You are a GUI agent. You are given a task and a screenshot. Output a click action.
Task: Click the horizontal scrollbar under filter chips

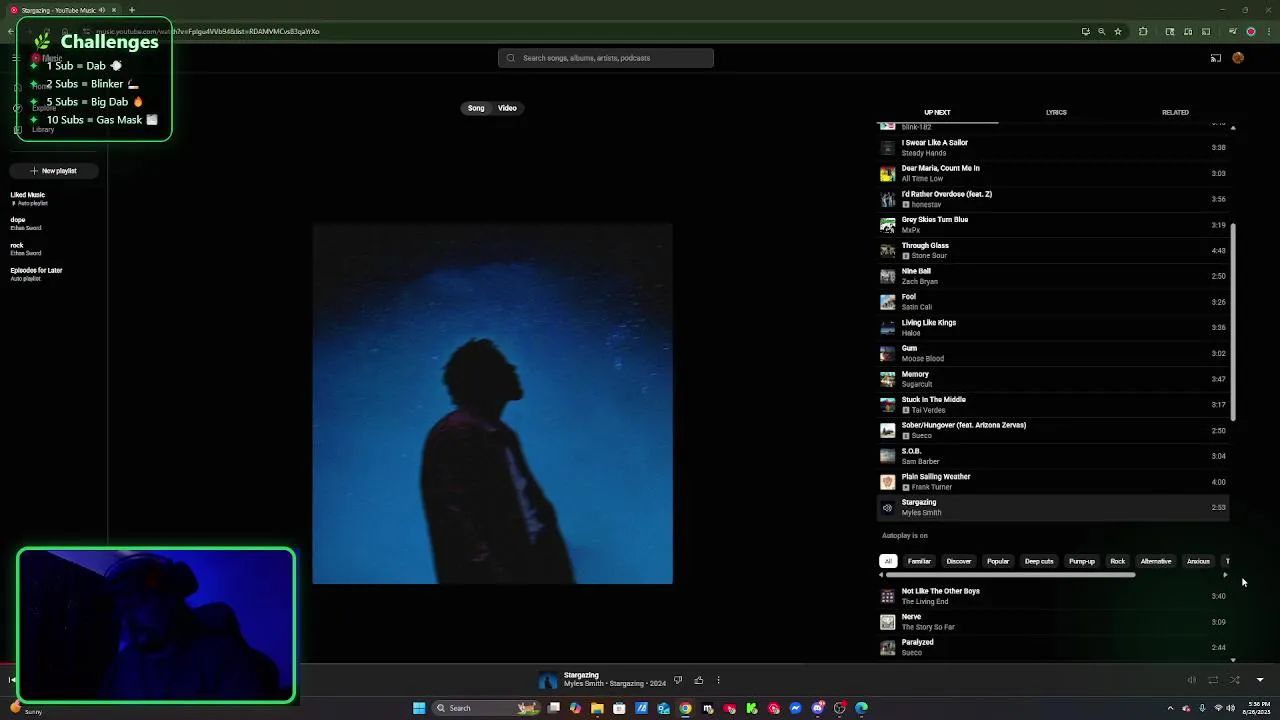pos(1010,575)
